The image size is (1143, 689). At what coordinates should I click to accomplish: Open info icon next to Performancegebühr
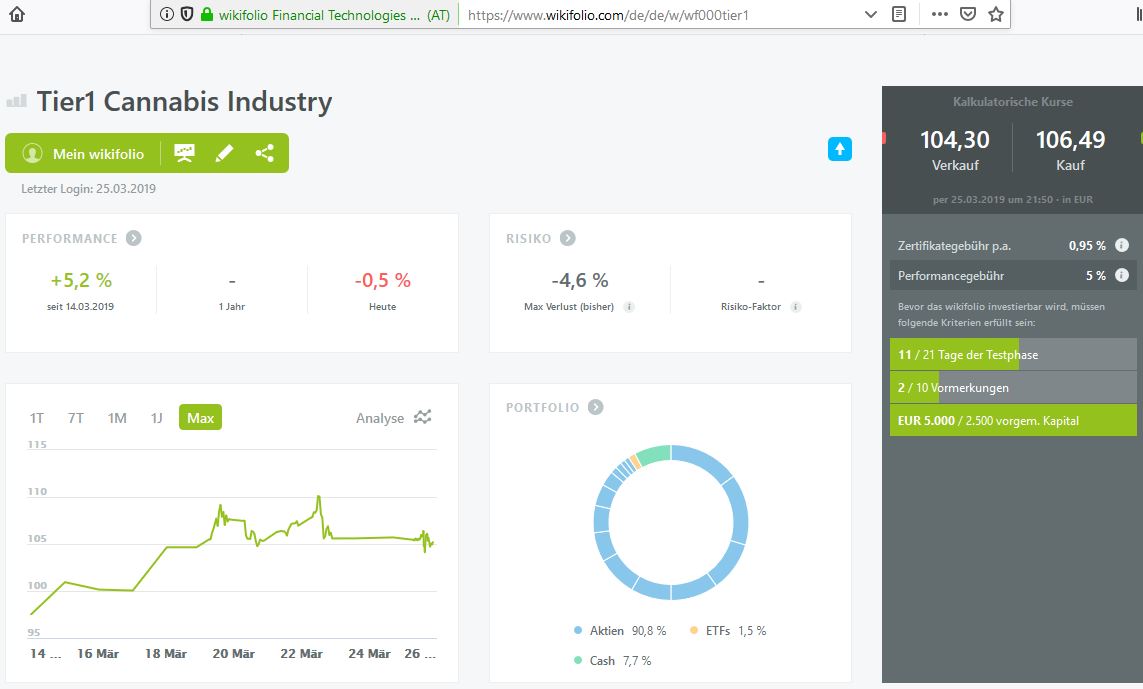(1122, 275)
